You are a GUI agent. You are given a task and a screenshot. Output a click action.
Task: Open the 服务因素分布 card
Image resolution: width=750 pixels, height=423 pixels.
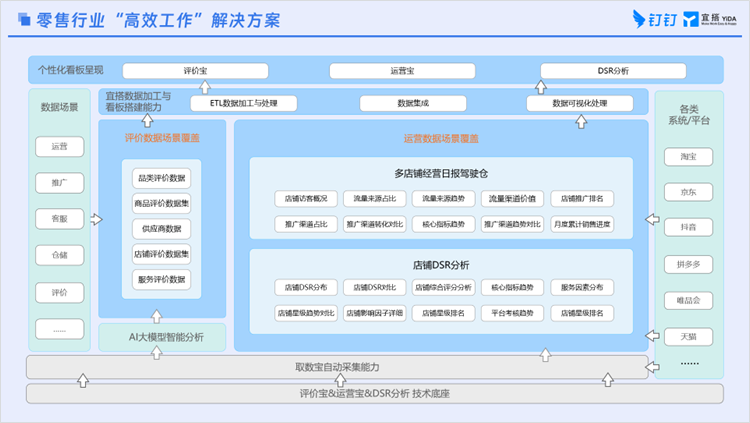click(582, 288)
